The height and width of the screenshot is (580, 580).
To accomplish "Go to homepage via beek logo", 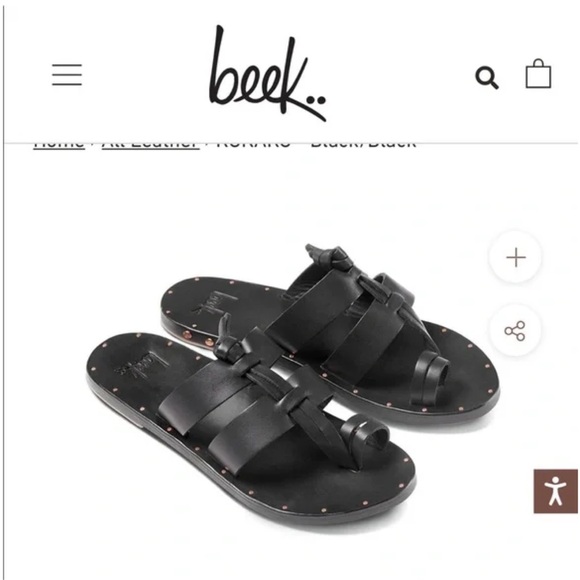I will 268,73.
